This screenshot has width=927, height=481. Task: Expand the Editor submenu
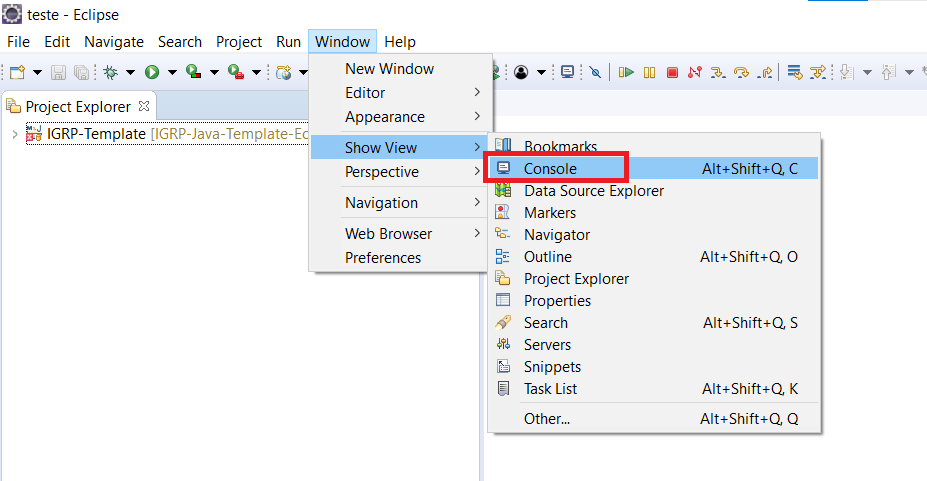(x=400, y=93)
